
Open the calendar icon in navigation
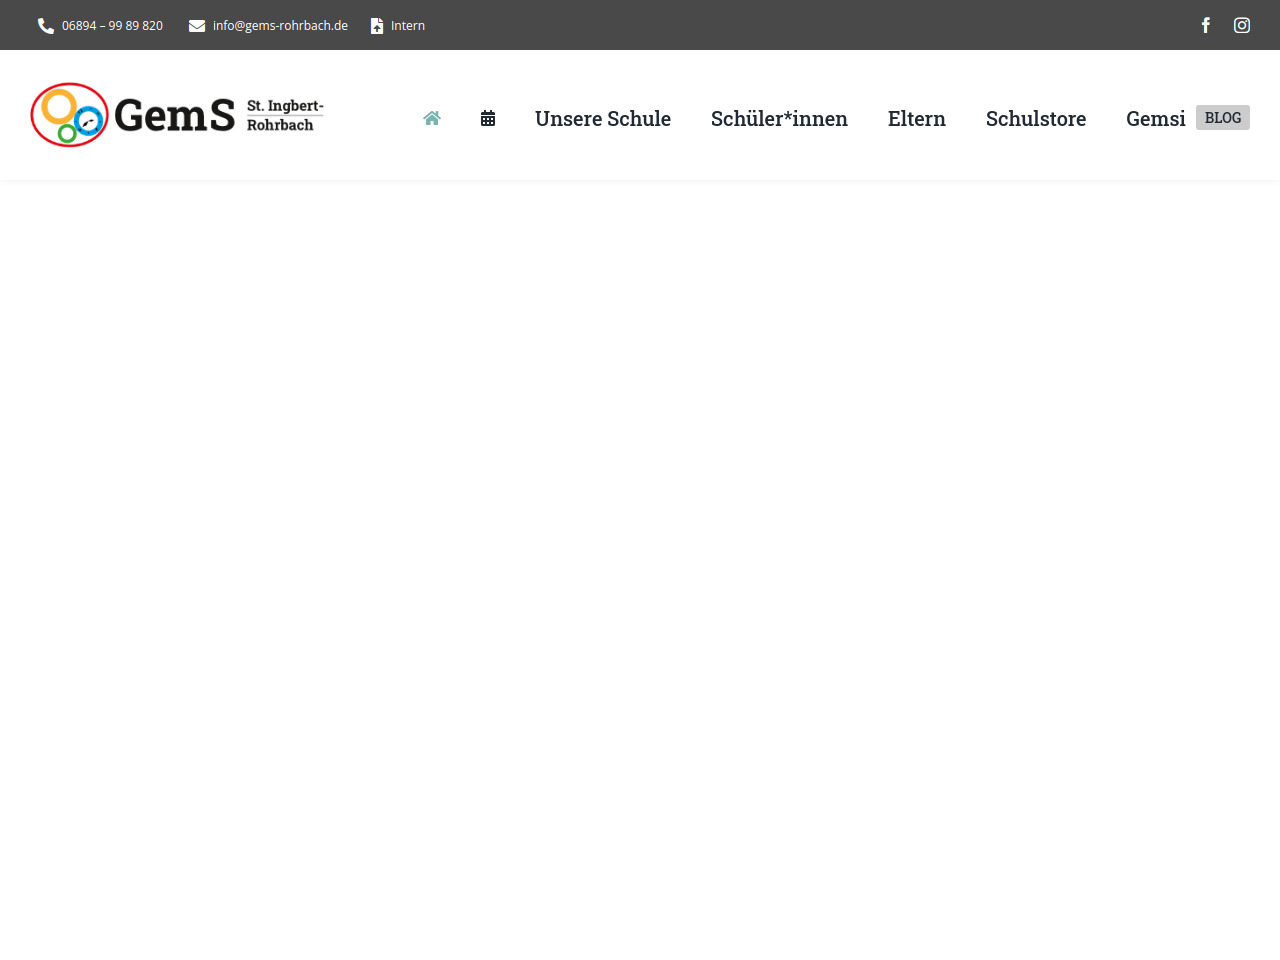point(488,118)
